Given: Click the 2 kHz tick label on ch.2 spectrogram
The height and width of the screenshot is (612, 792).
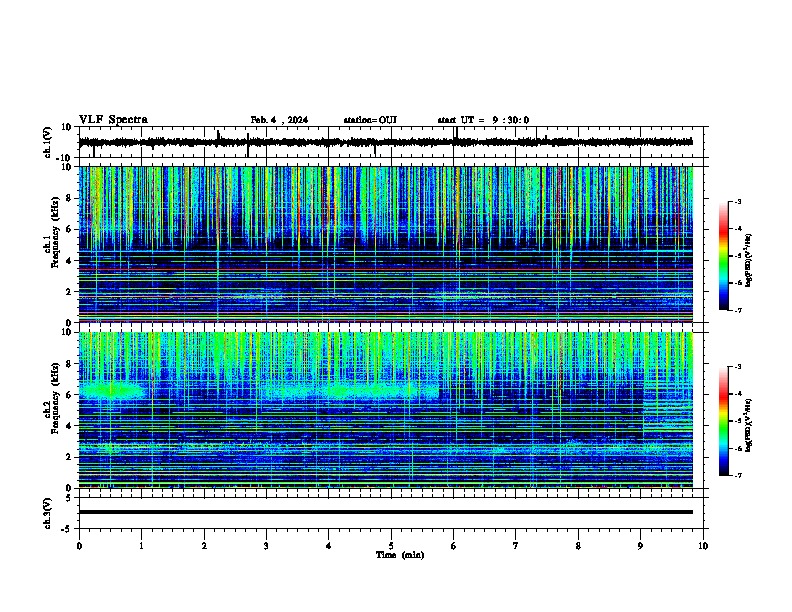Looking at the screenshot, I should pos(70,457).
